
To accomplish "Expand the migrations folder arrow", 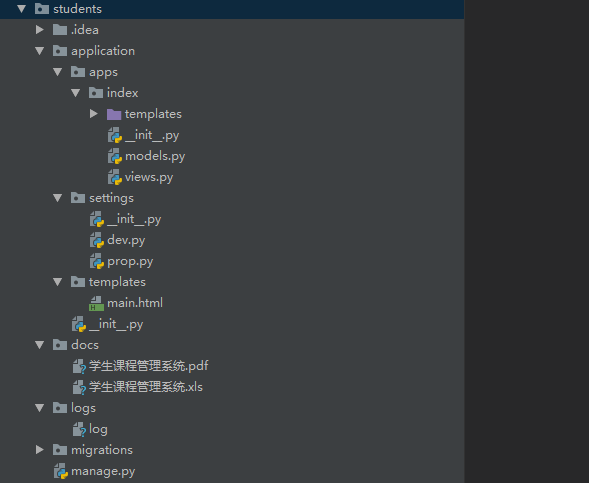I will click(x=39, y=450).
